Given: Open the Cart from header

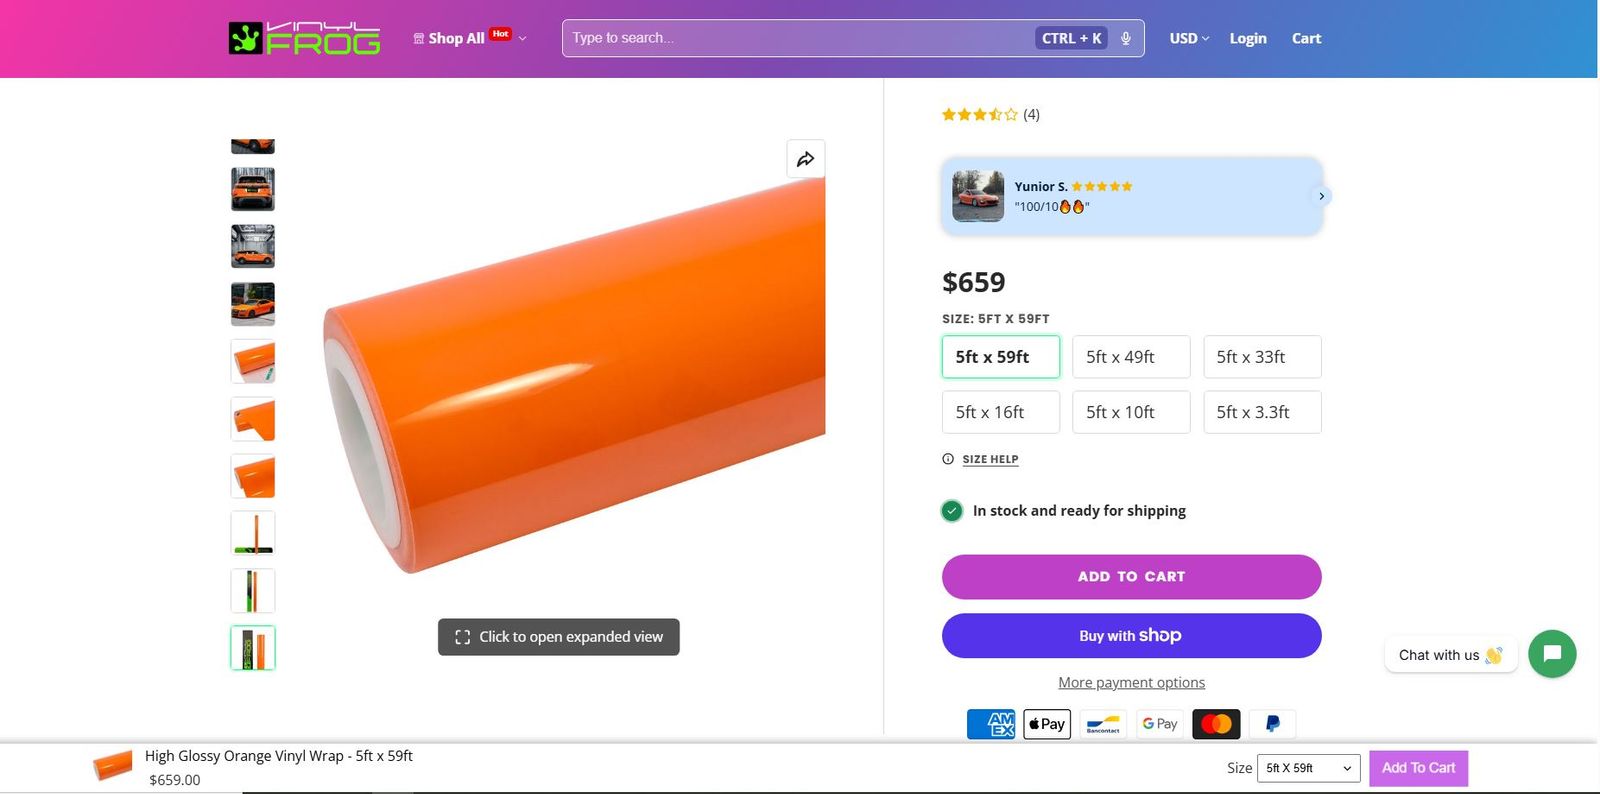Looking at the screenshot, I should [x=1306, y=38].
